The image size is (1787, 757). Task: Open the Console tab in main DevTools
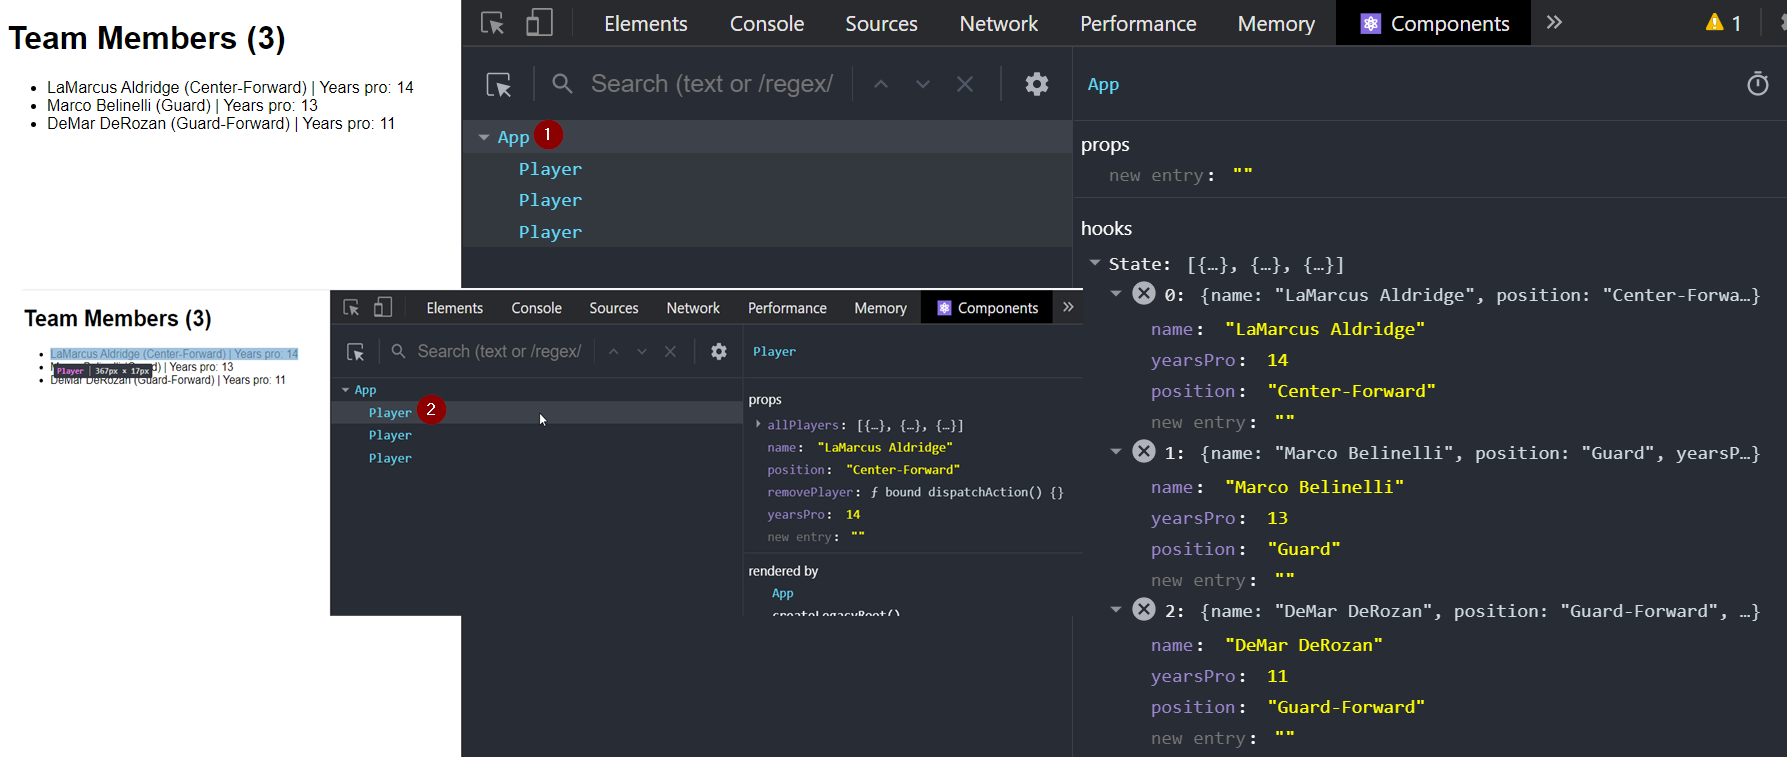[x=767, y=23]
